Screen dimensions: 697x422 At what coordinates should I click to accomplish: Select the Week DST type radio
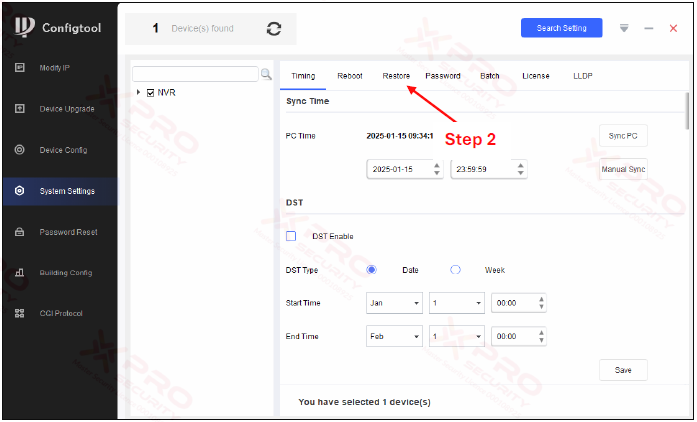455,270
